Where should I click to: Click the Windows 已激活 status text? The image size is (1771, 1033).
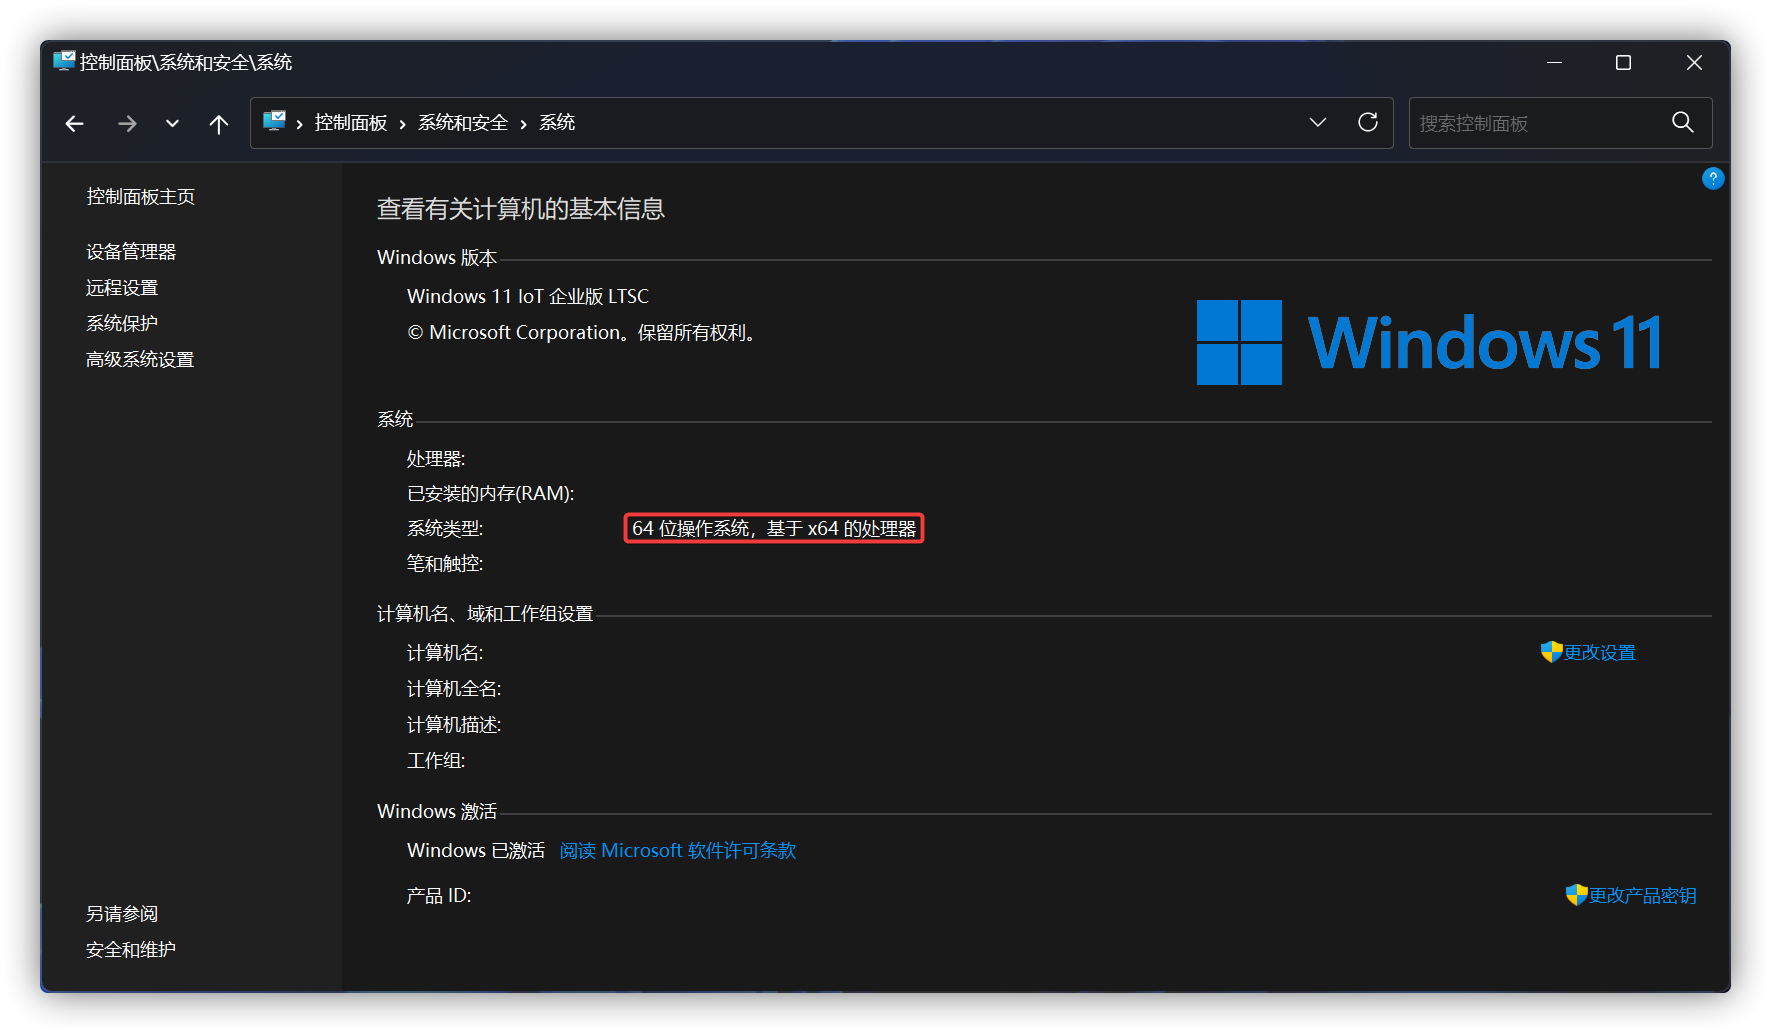(x=476, y=851)
